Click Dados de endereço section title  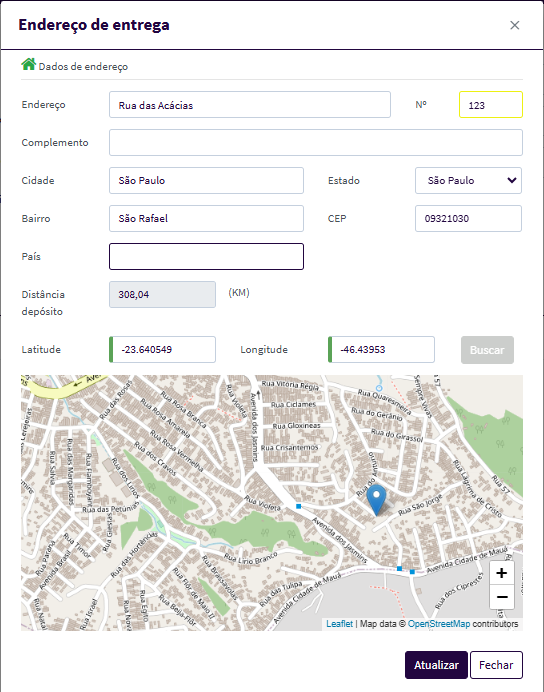click(x=83, y=67)
